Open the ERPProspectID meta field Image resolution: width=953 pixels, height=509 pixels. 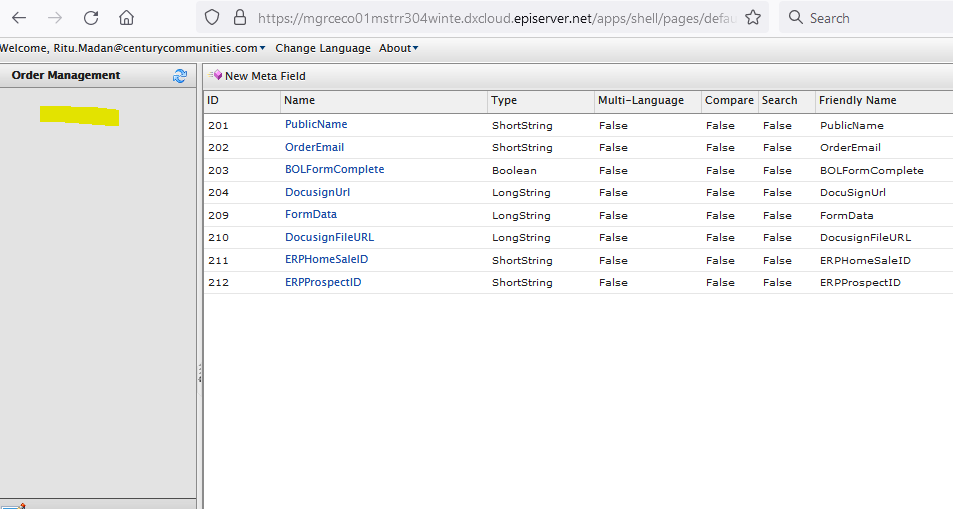coord(323,282)
